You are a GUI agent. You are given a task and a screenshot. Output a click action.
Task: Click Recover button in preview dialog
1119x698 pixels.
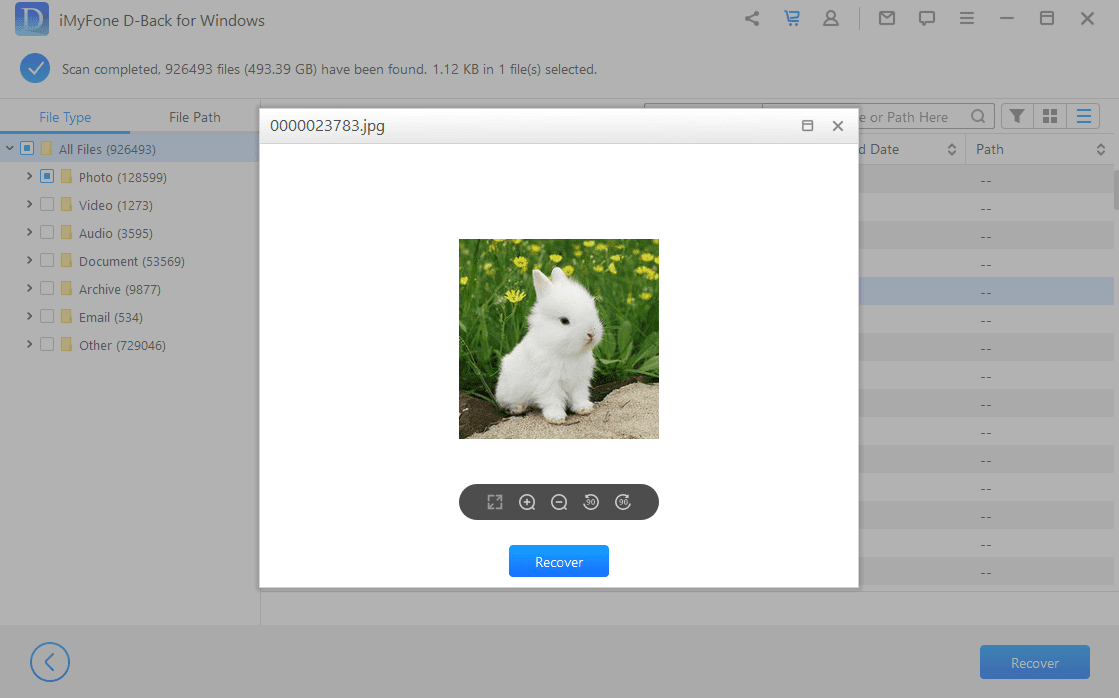(559, 561)
